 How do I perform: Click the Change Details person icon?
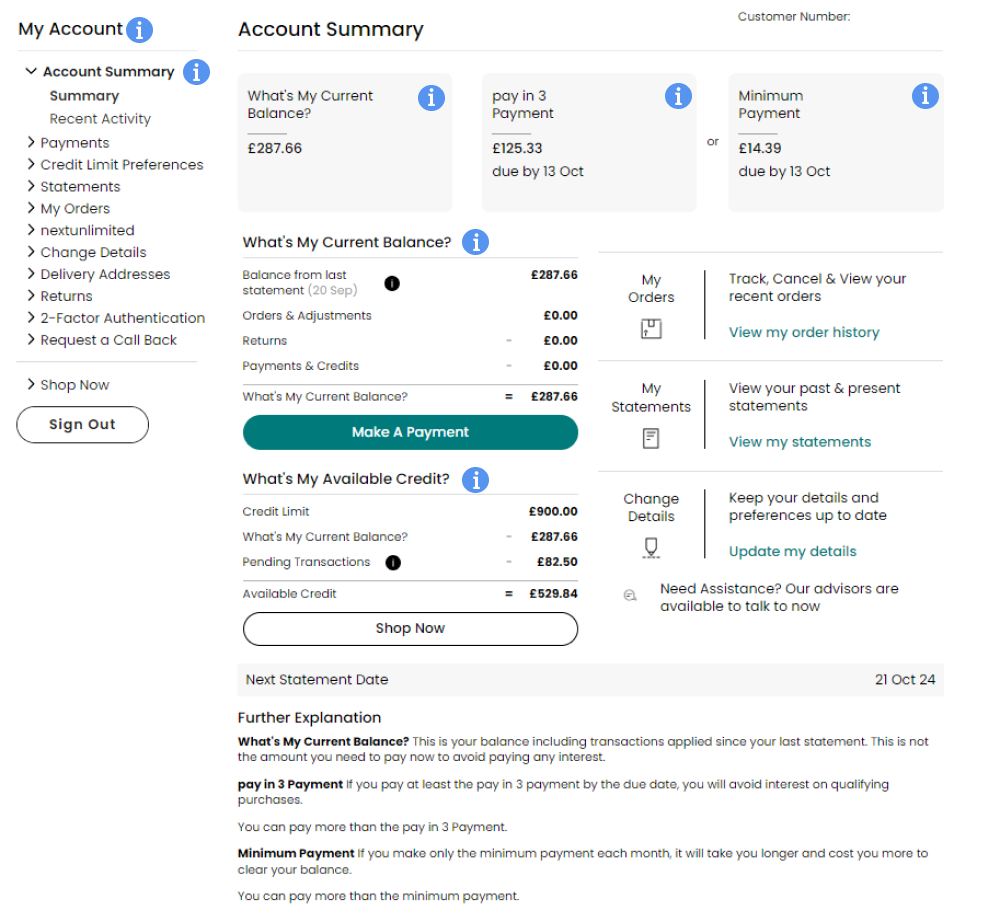(x=650, y=546)
